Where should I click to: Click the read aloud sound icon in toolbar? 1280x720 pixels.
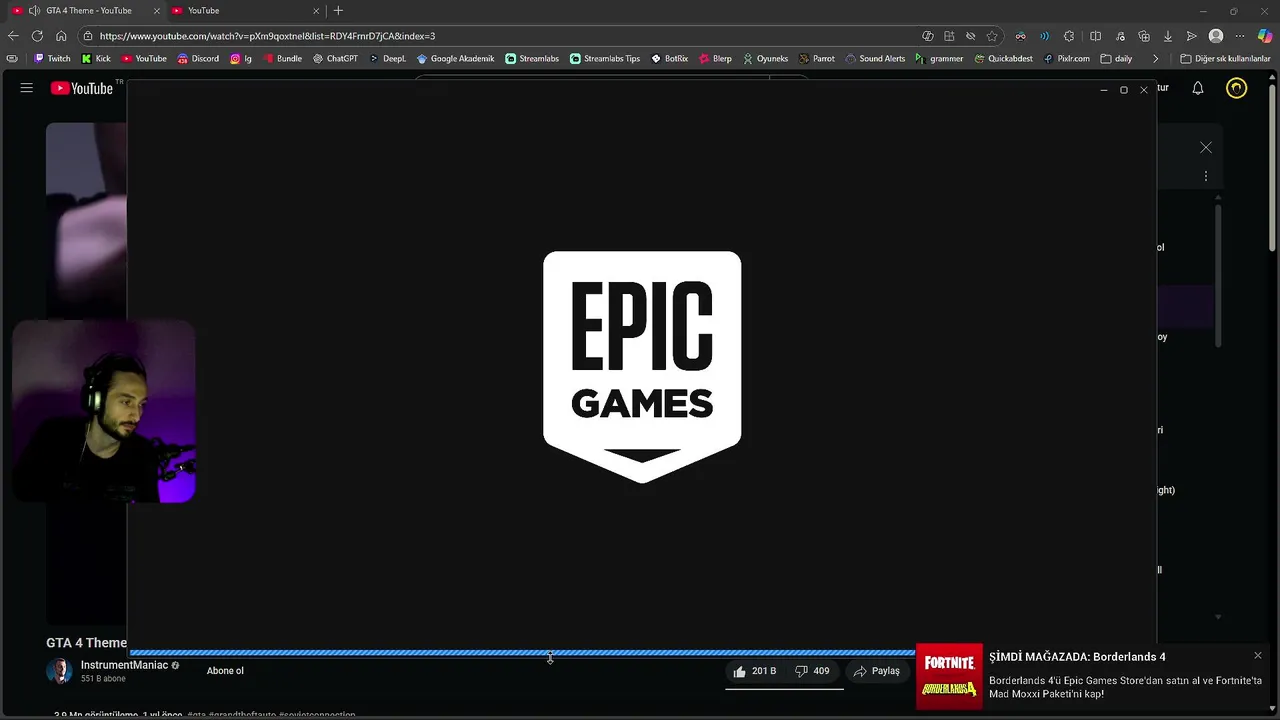pos(1045,36)
